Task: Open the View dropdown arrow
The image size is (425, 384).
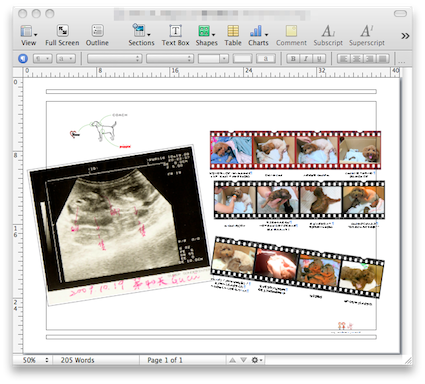Action: point(35,34)
